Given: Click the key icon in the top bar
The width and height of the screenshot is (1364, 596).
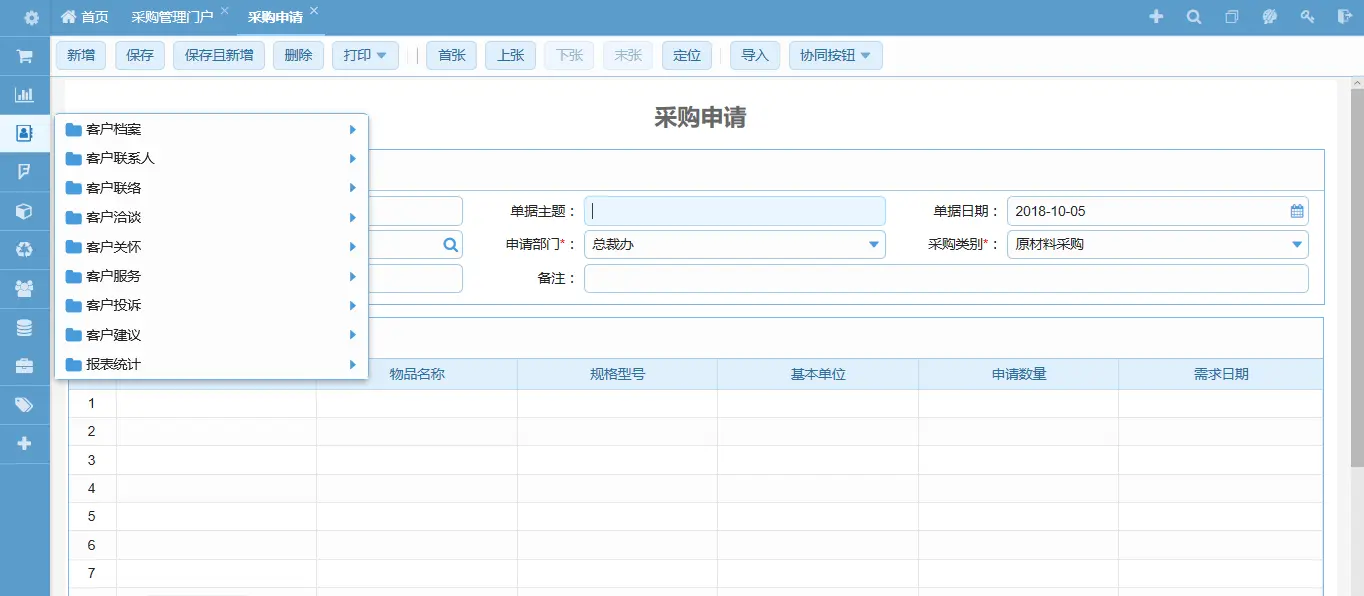Looking at the screenshot, I should click(1306, 17).
